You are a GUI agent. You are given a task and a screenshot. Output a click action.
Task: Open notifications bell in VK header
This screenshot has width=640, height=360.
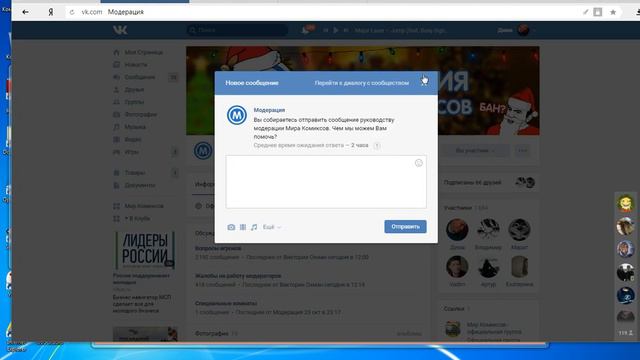(305, 30)
